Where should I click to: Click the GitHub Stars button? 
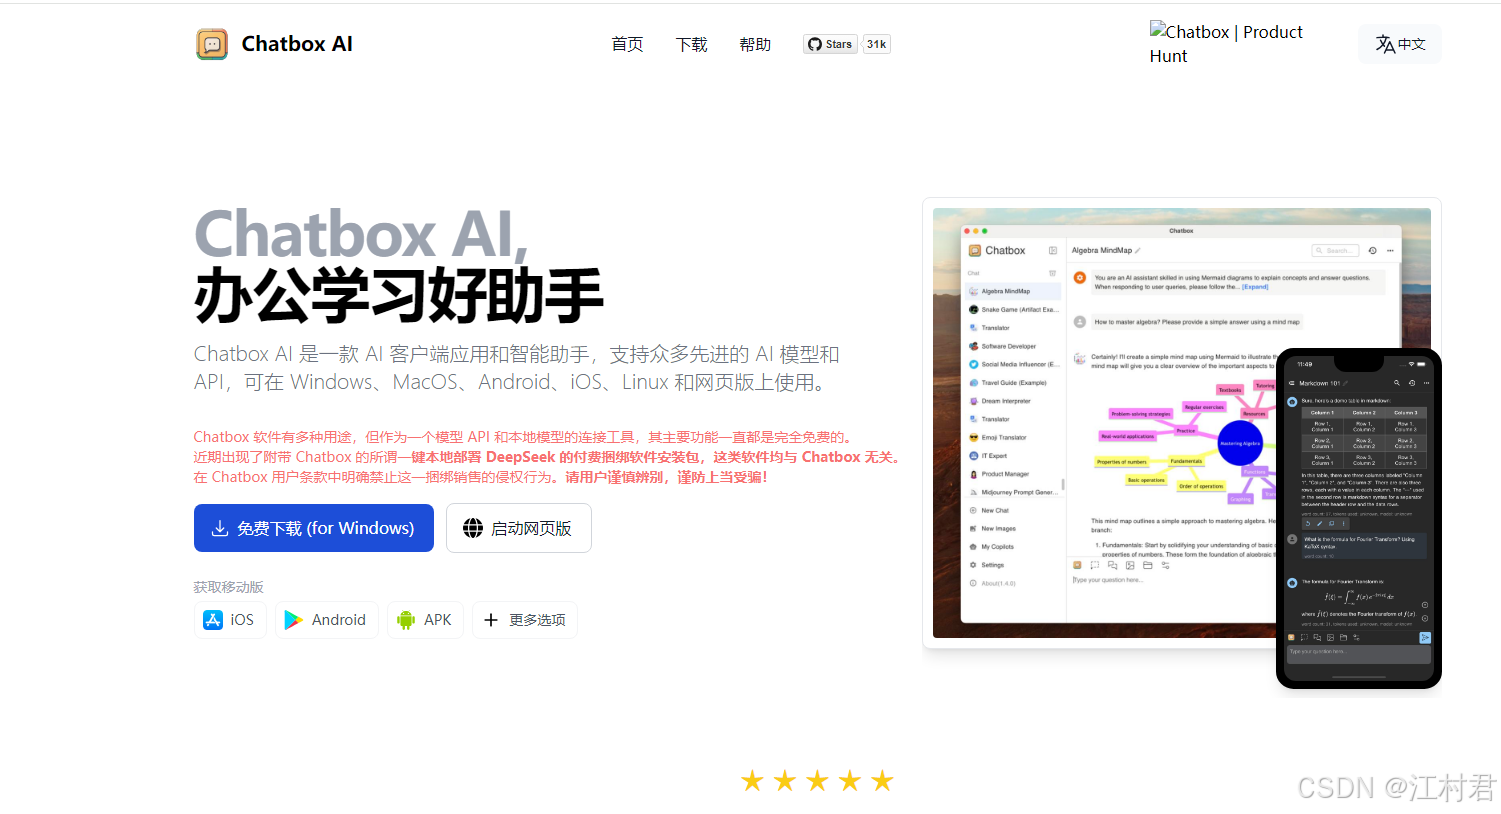pos(830,44)
